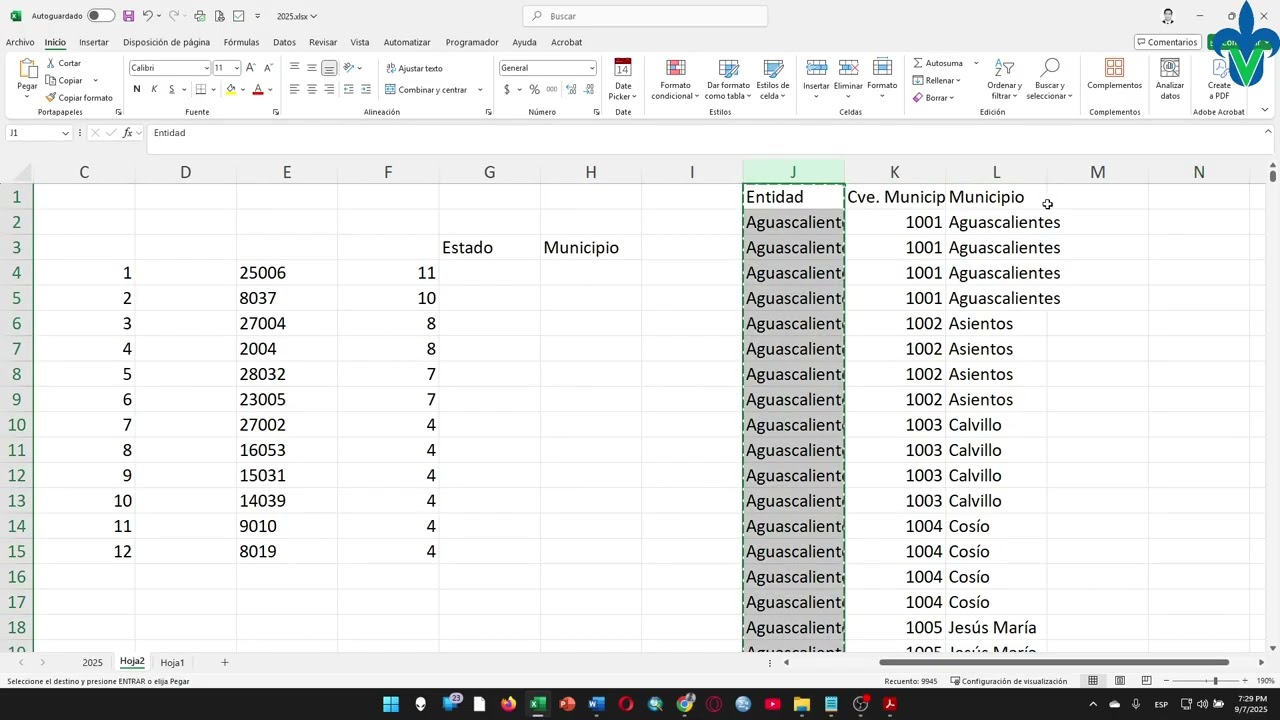Open Complementos add-ins
Image resolution: width=1280 pixels, height=720 pixels.
tap(1114, 74)
